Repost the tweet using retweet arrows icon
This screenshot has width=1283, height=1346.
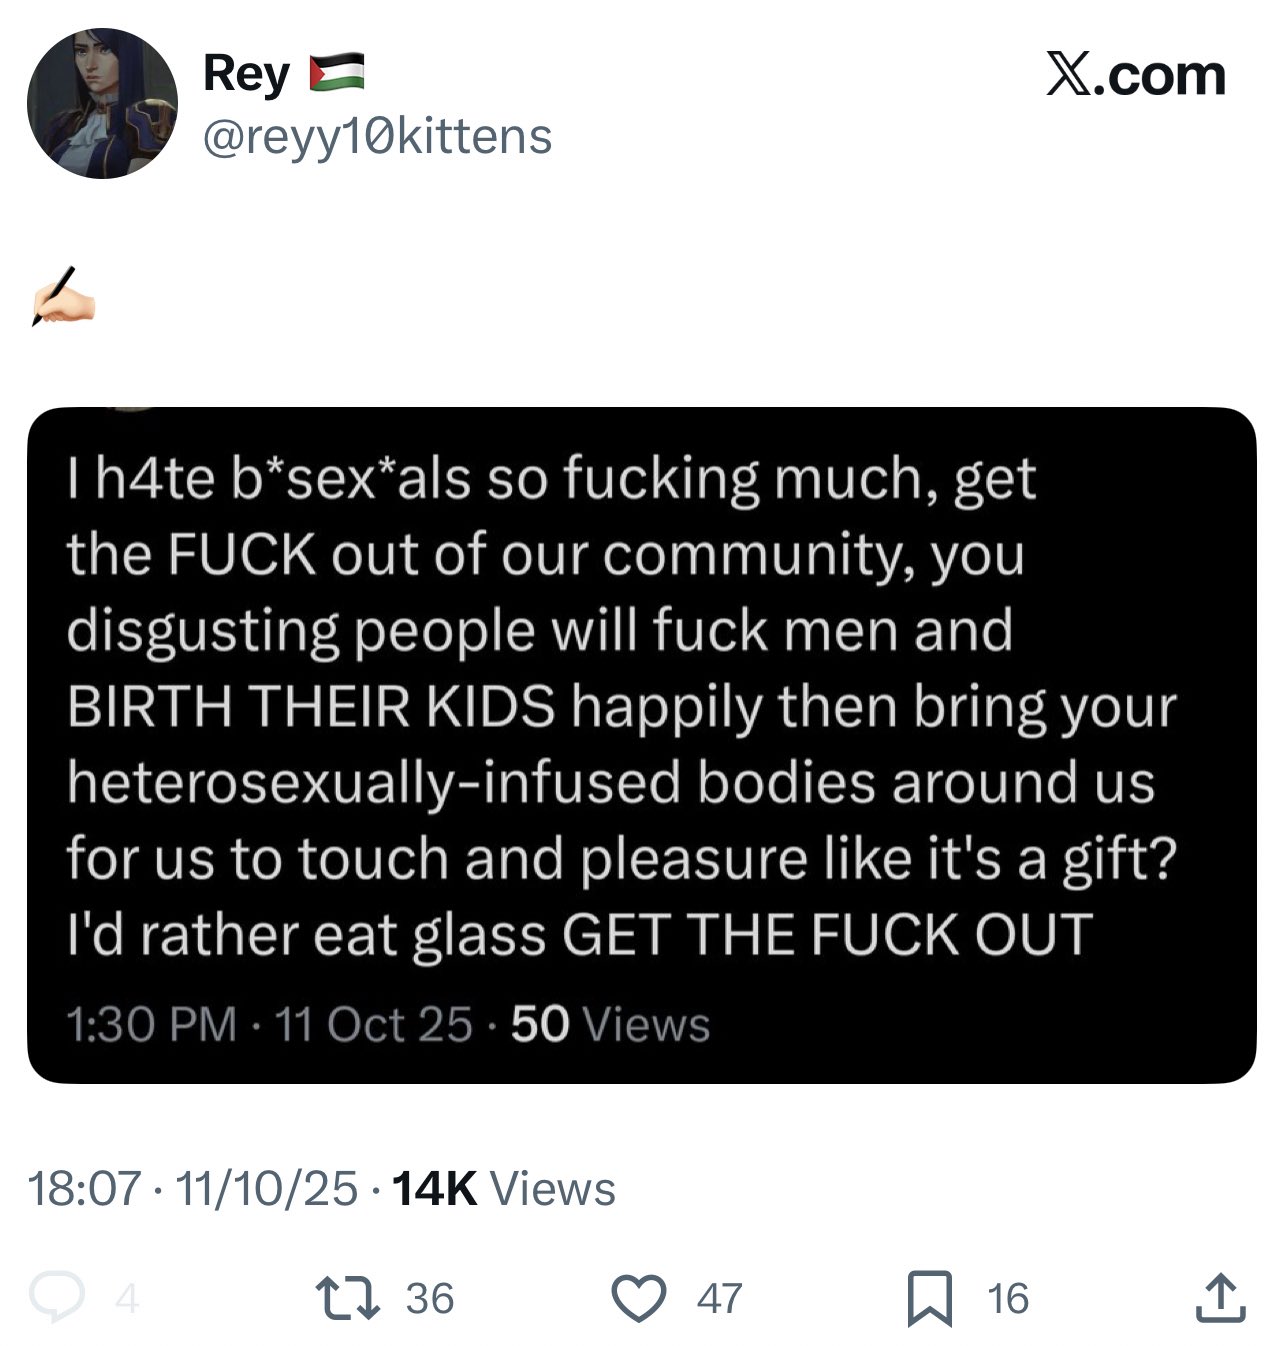[x=347, y=1298]
